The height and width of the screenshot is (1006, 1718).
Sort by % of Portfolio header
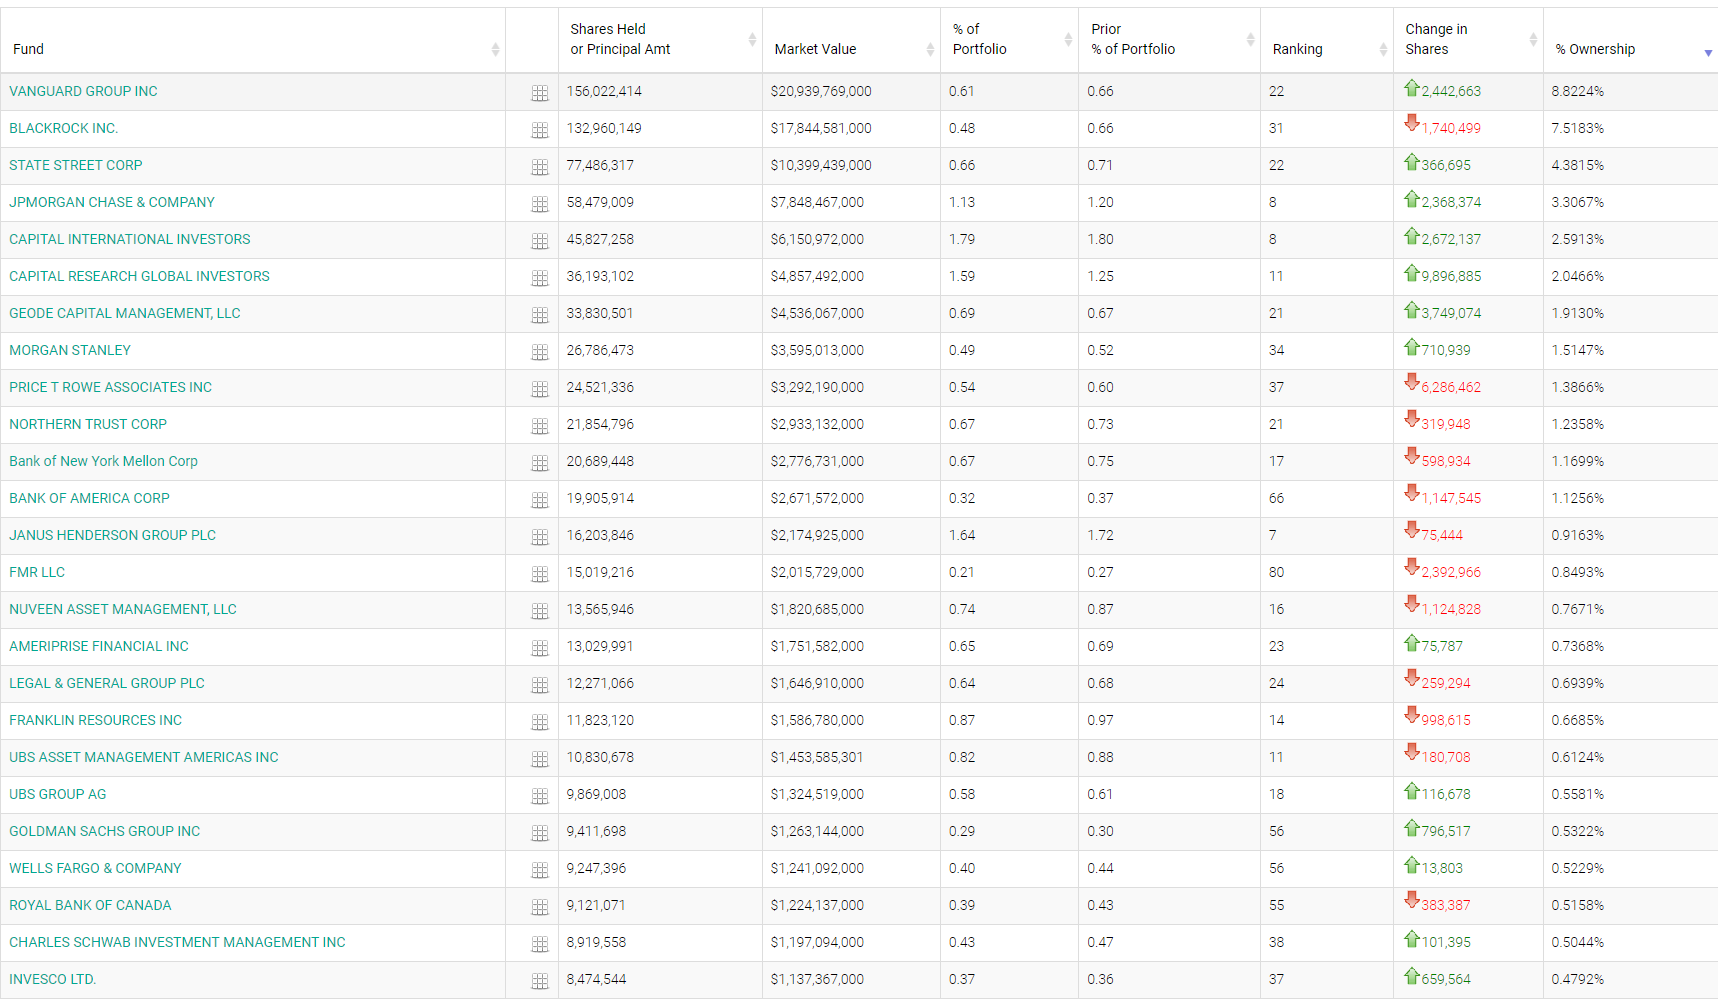click(1009, 40)
